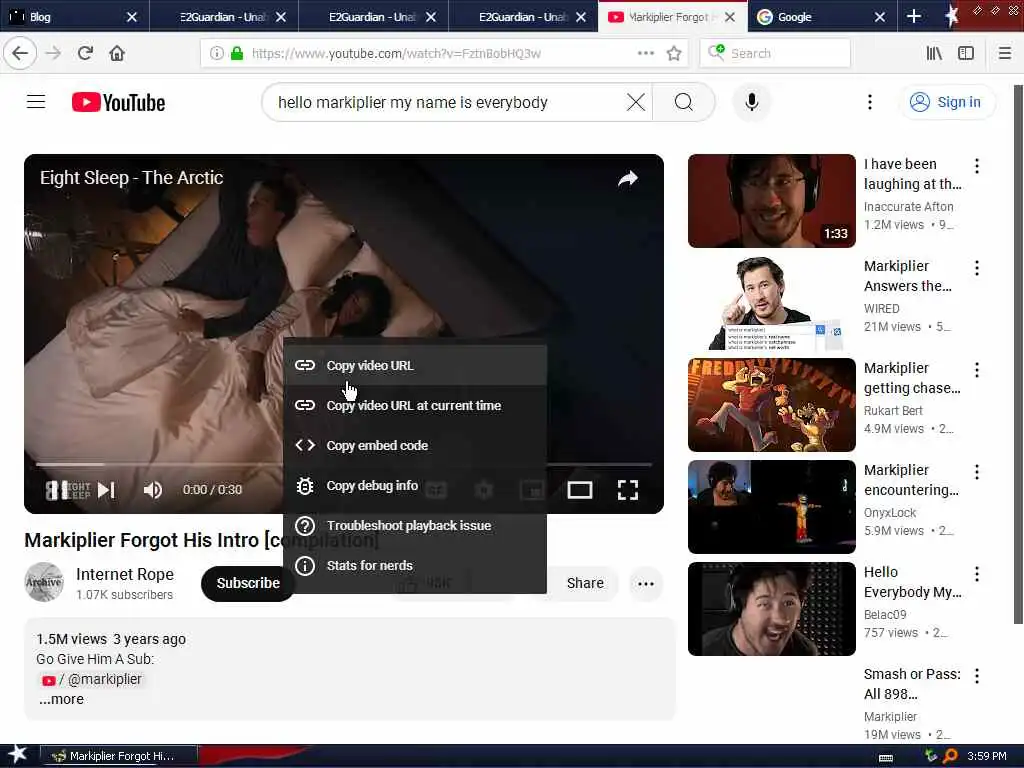
Task: Click the browser Forward arrow button
Action: pos(54,53)
